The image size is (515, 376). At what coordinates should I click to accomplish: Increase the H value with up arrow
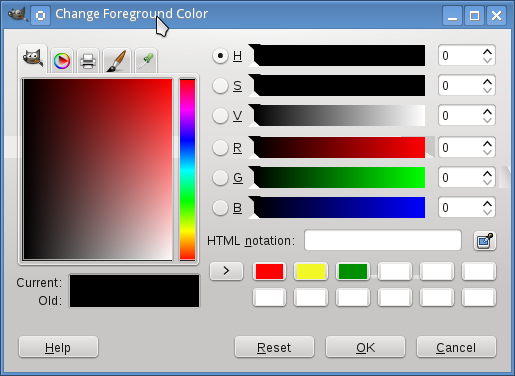pos(487,52)
